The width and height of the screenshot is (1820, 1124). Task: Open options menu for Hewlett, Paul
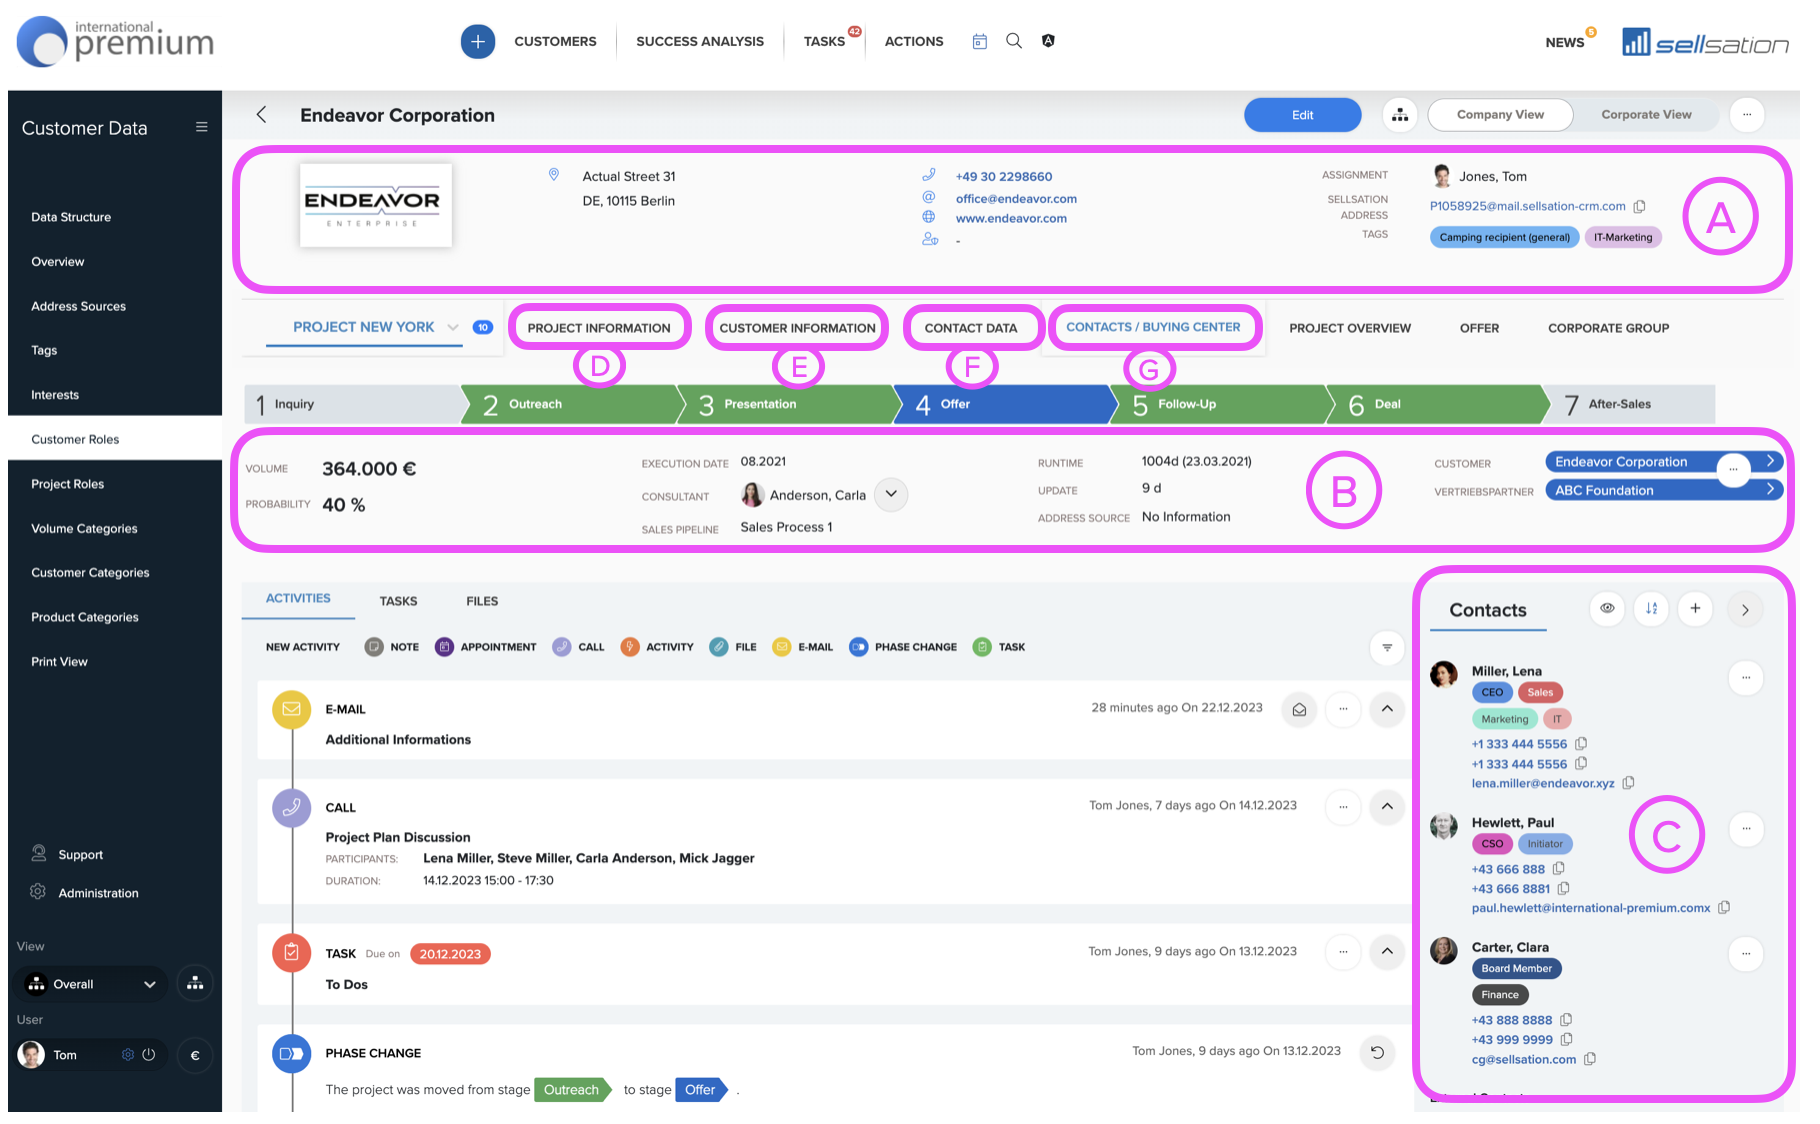(x=1746, y=829)
